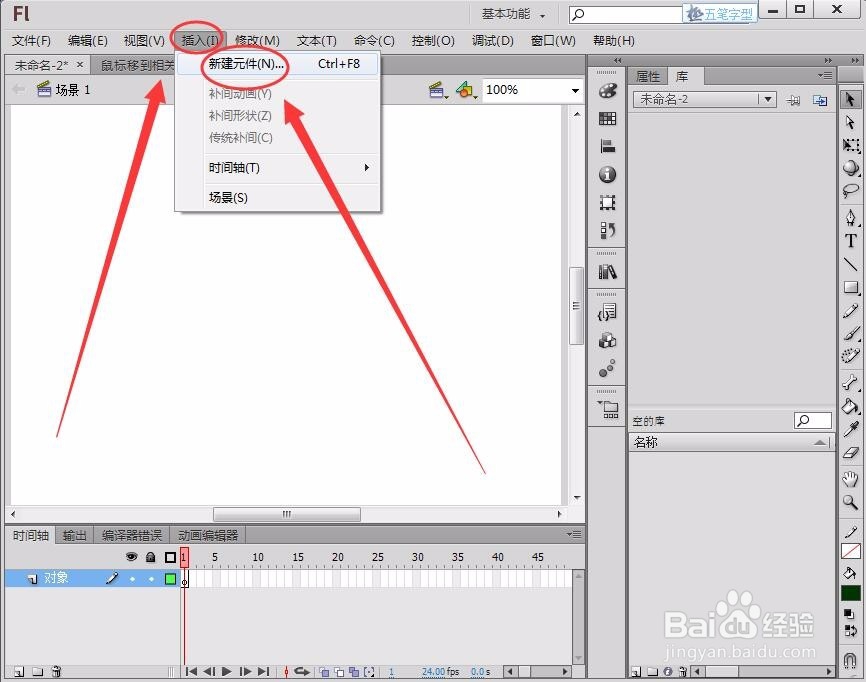Screen dimensions: 866x682
Task: Play the timeline animation
Action: pyautogui.click(x=226, y=672)
